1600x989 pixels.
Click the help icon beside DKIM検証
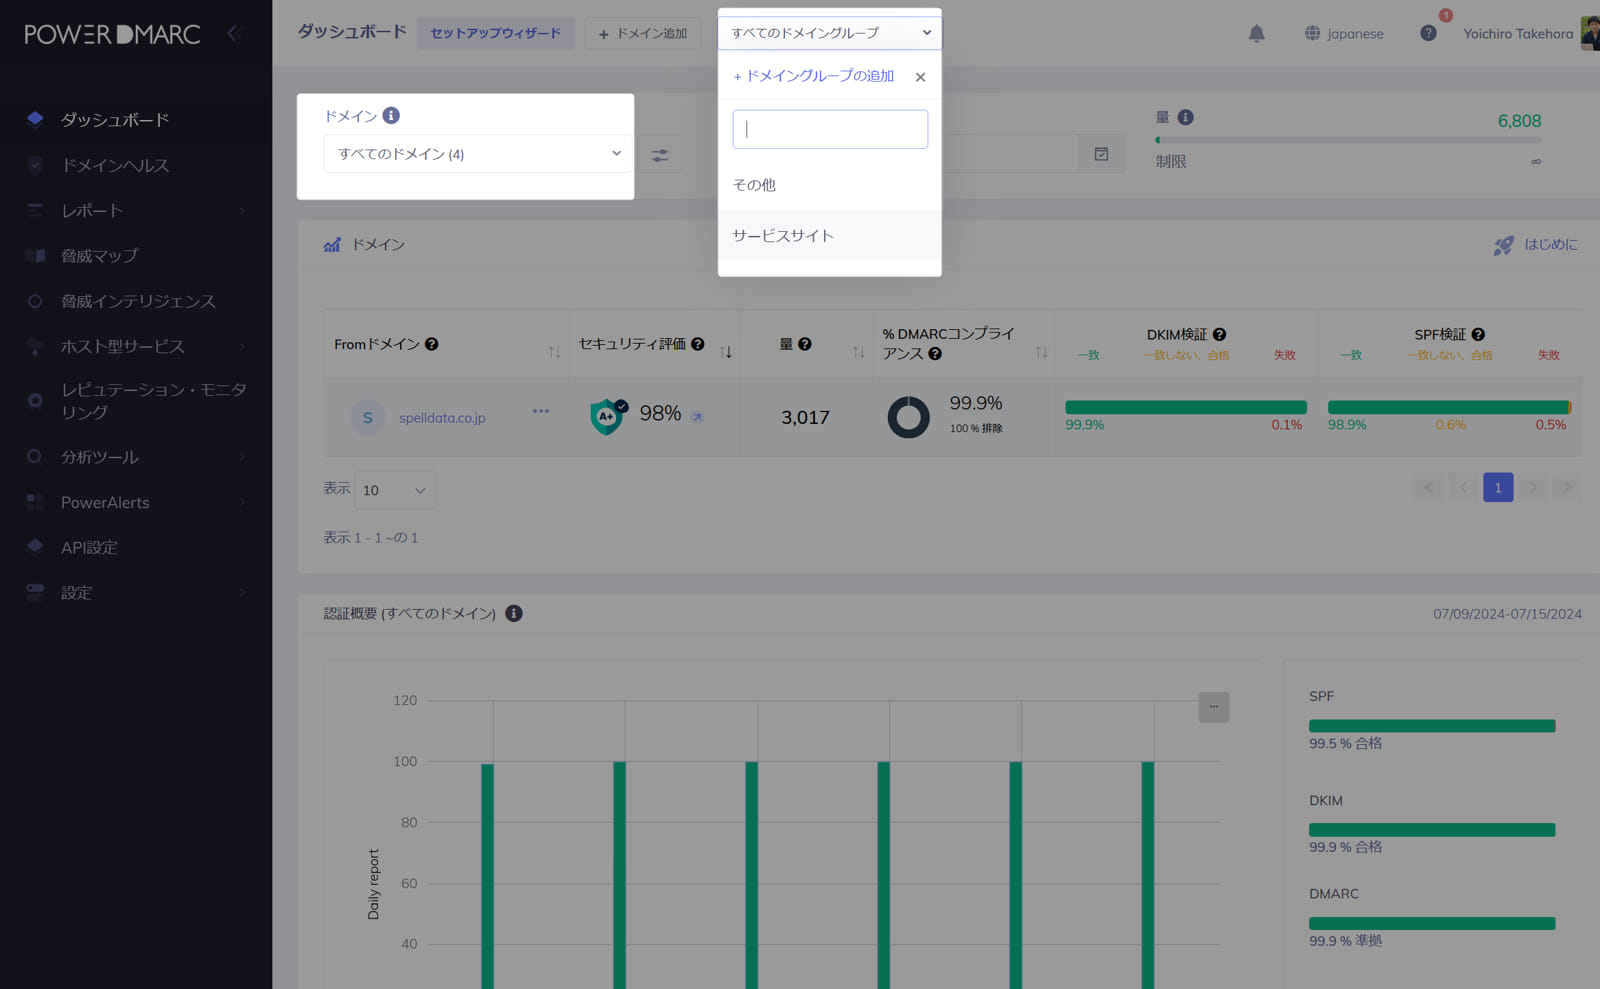[x=1219, y=334]
